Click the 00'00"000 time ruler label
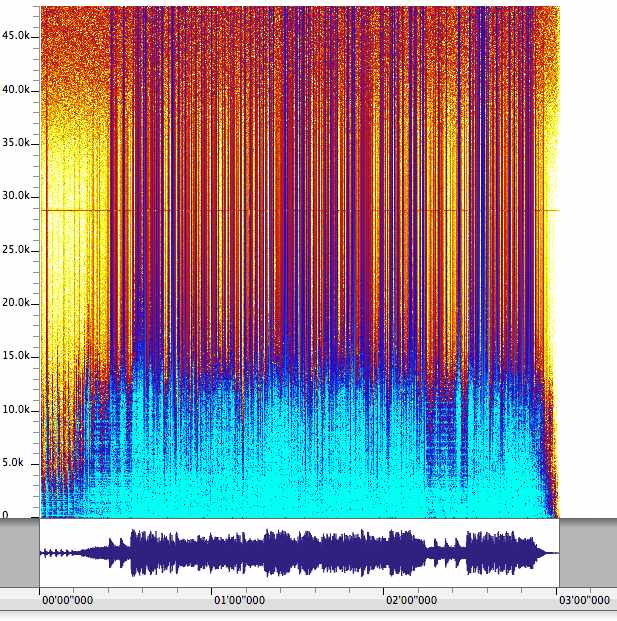The height and width of the screenshot is (621, 617). pos(67,600)
